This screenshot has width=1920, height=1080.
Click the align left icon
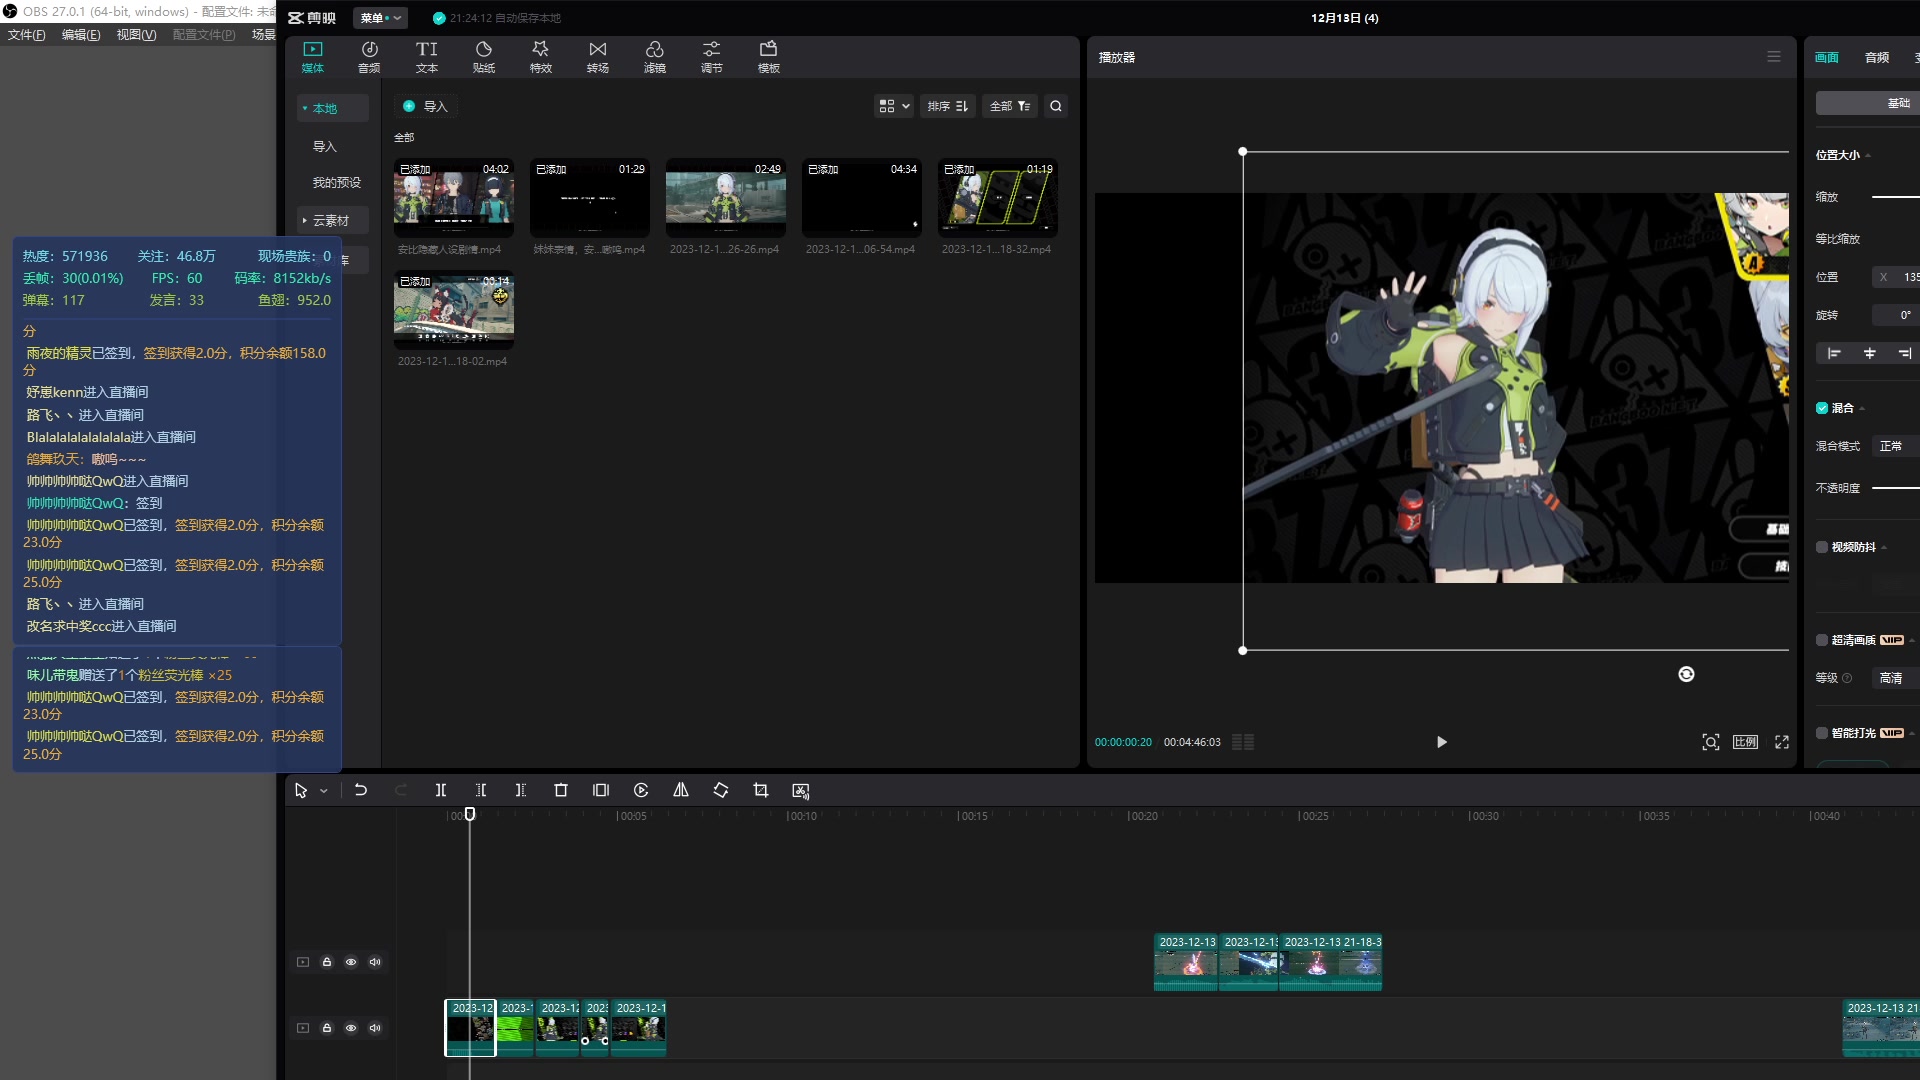click(1834, 353)
